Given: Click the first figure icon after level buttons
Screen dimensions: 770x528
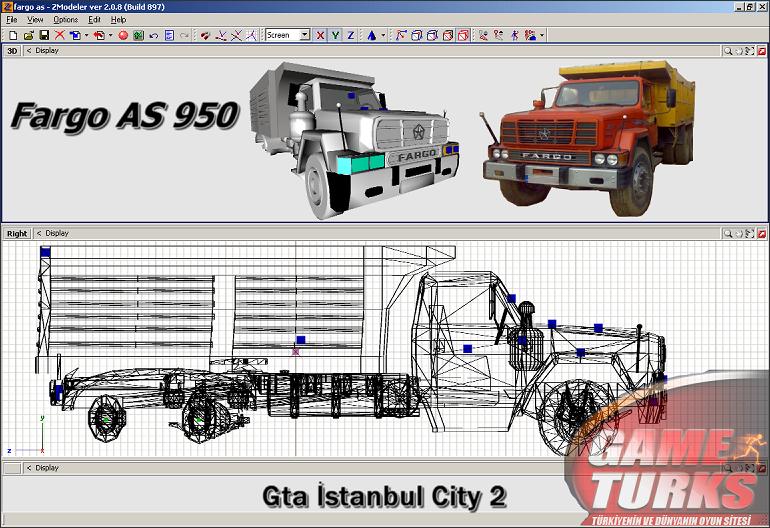Looking at the screenshot, I should click(484, 35).
